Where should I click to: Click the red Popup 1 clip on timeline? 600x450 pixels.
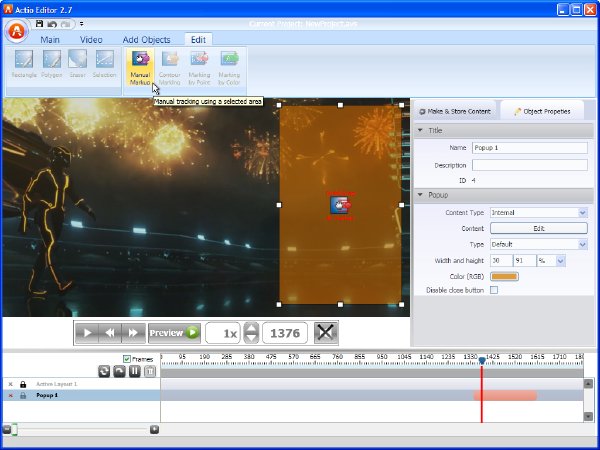tap(505, 396)
